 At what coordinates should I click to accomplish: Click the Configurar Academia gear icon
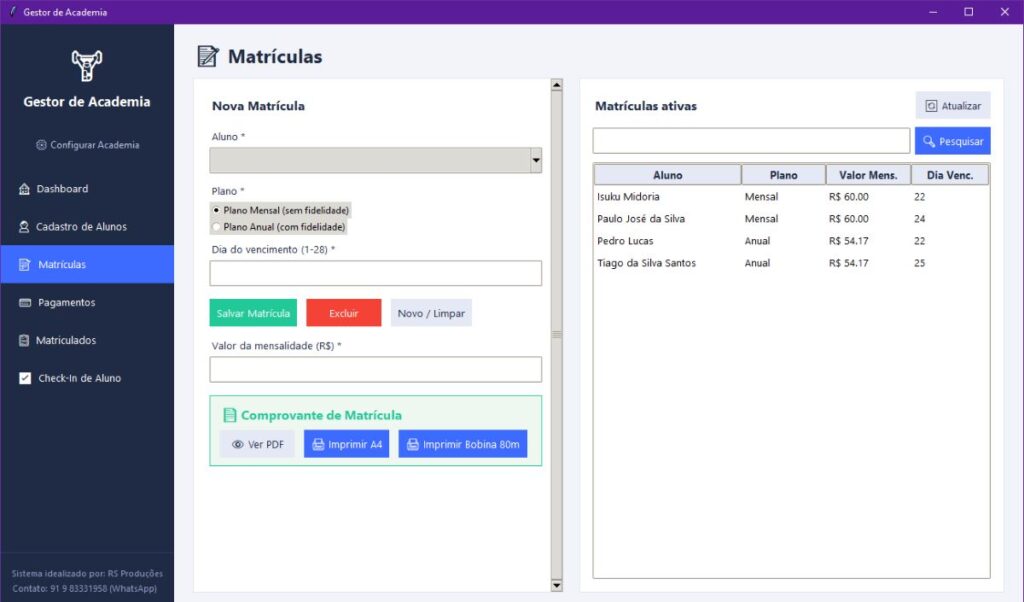41,145
